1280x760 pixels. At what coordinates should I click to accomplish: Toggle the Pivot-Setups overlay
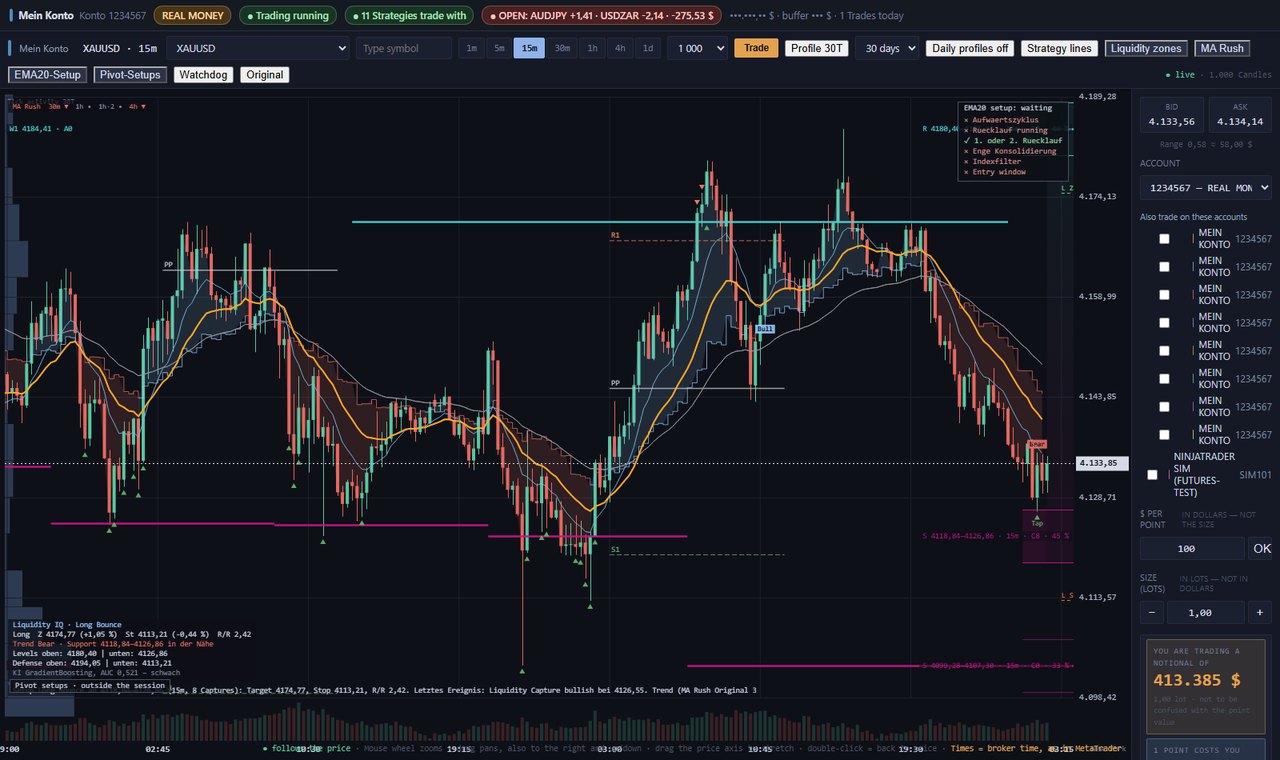pyautogui.click(x=130, y=75)
